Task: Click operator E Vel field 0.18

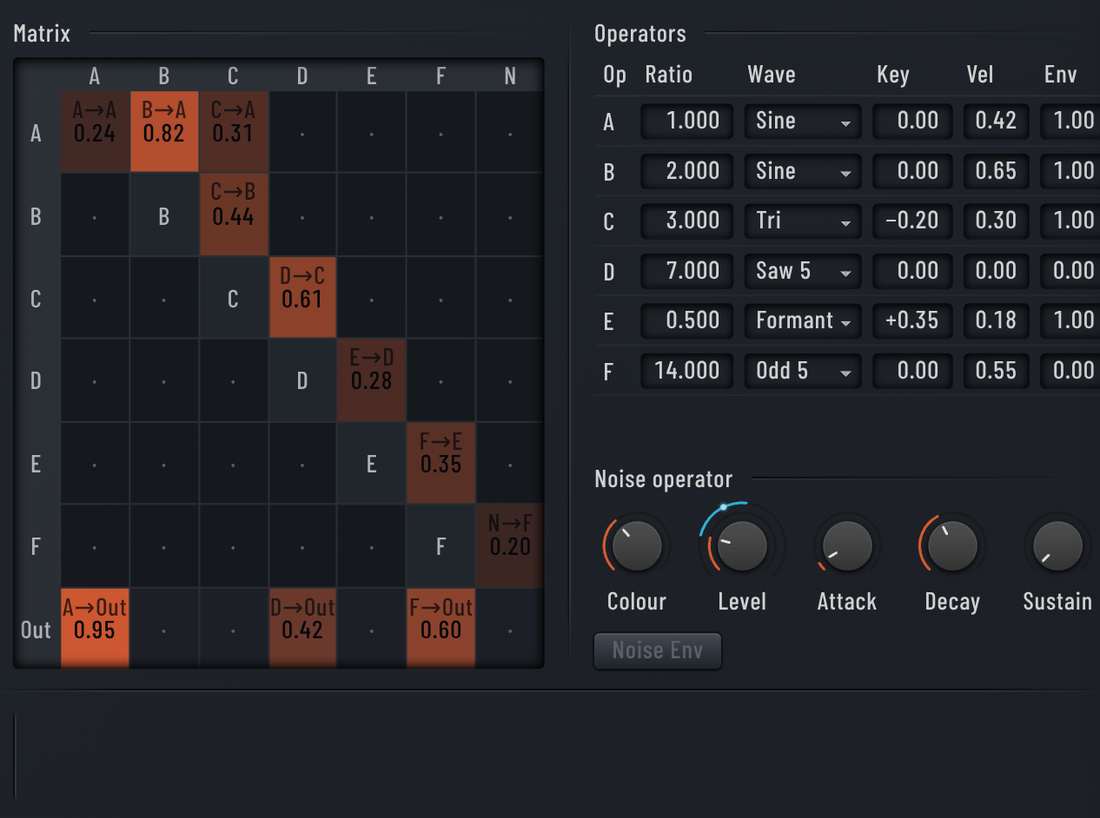Action: pos(996,321)
